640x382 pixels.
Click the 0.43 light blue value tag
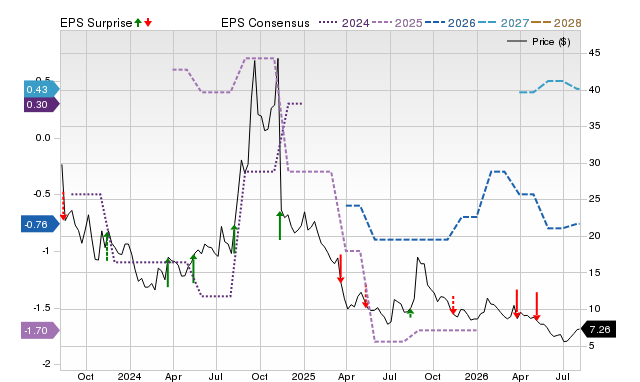[x=41, y=90]
